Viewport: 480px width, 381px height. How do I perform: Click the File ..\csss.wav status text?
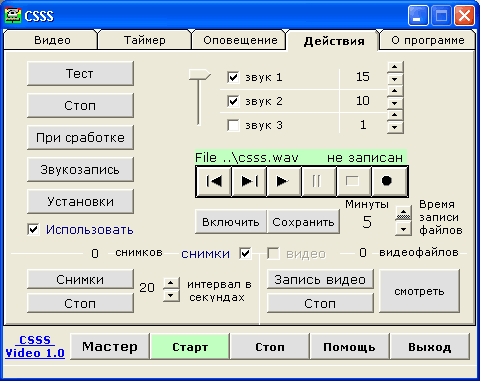(247, 157)
